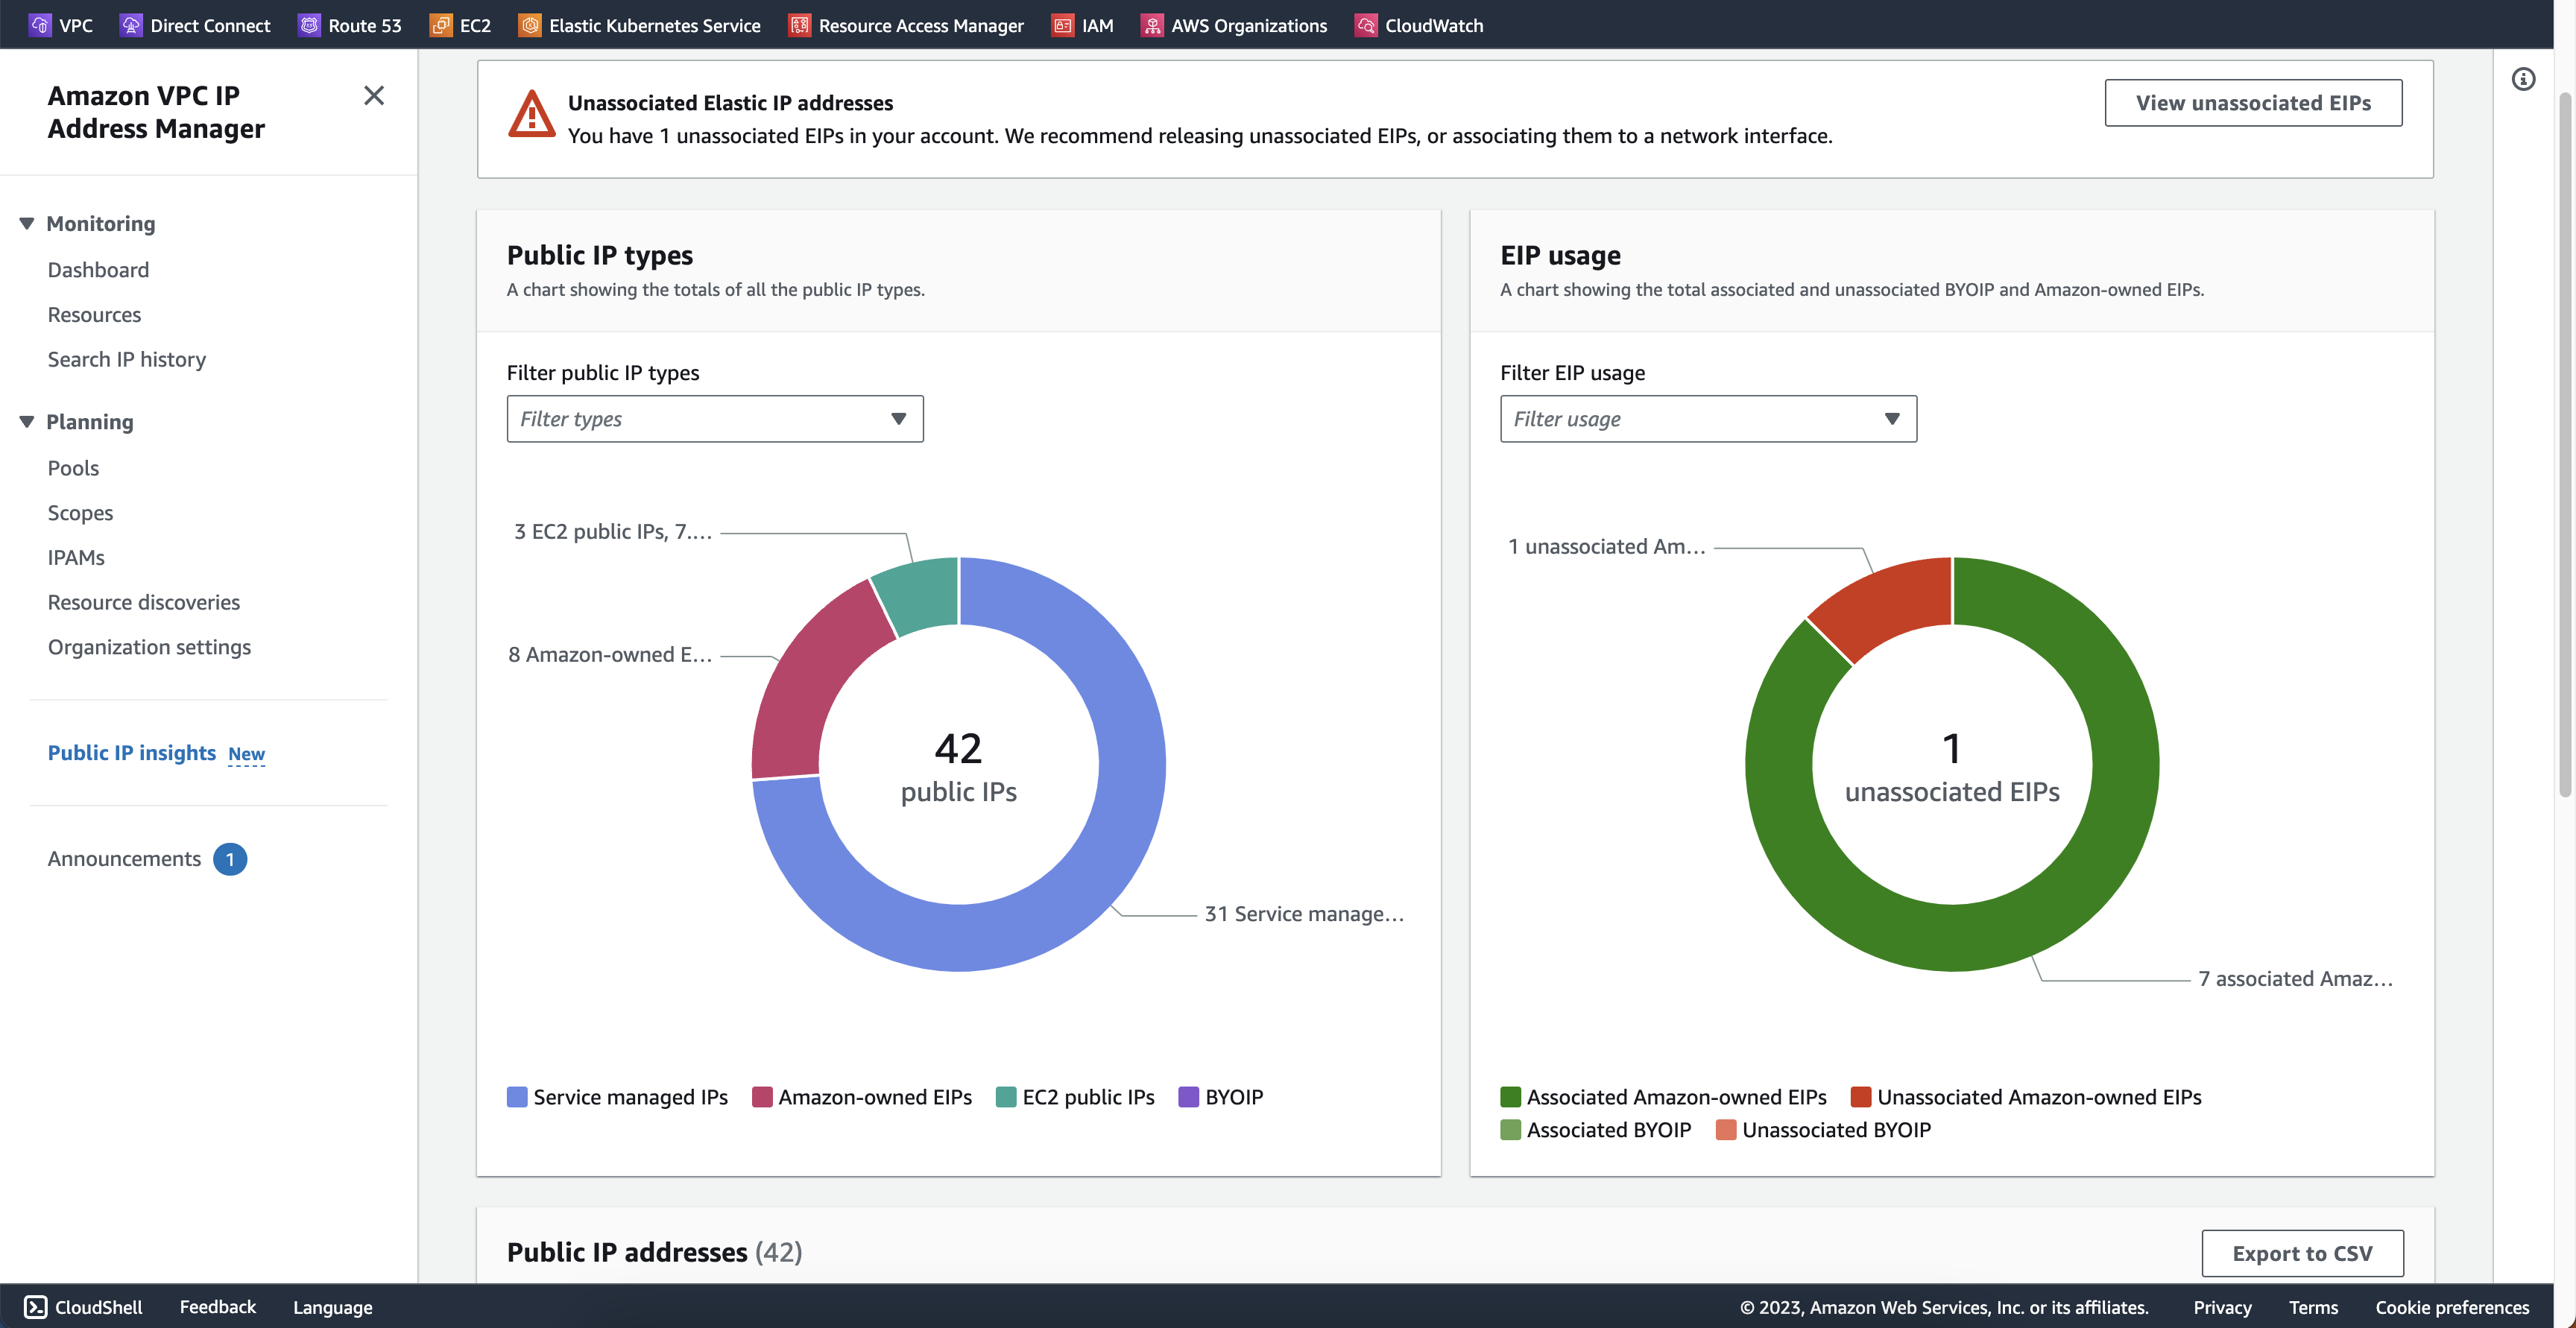Viewport: 2576px width, 1328px height.
Task: Open the VPC service shortcut icon
Action: click(x=40, y=25)
